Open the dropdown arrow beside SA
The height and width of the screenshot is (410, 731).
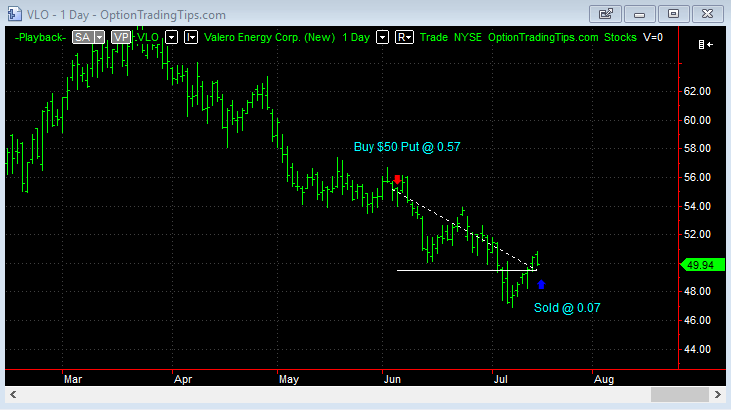[100, 37]
